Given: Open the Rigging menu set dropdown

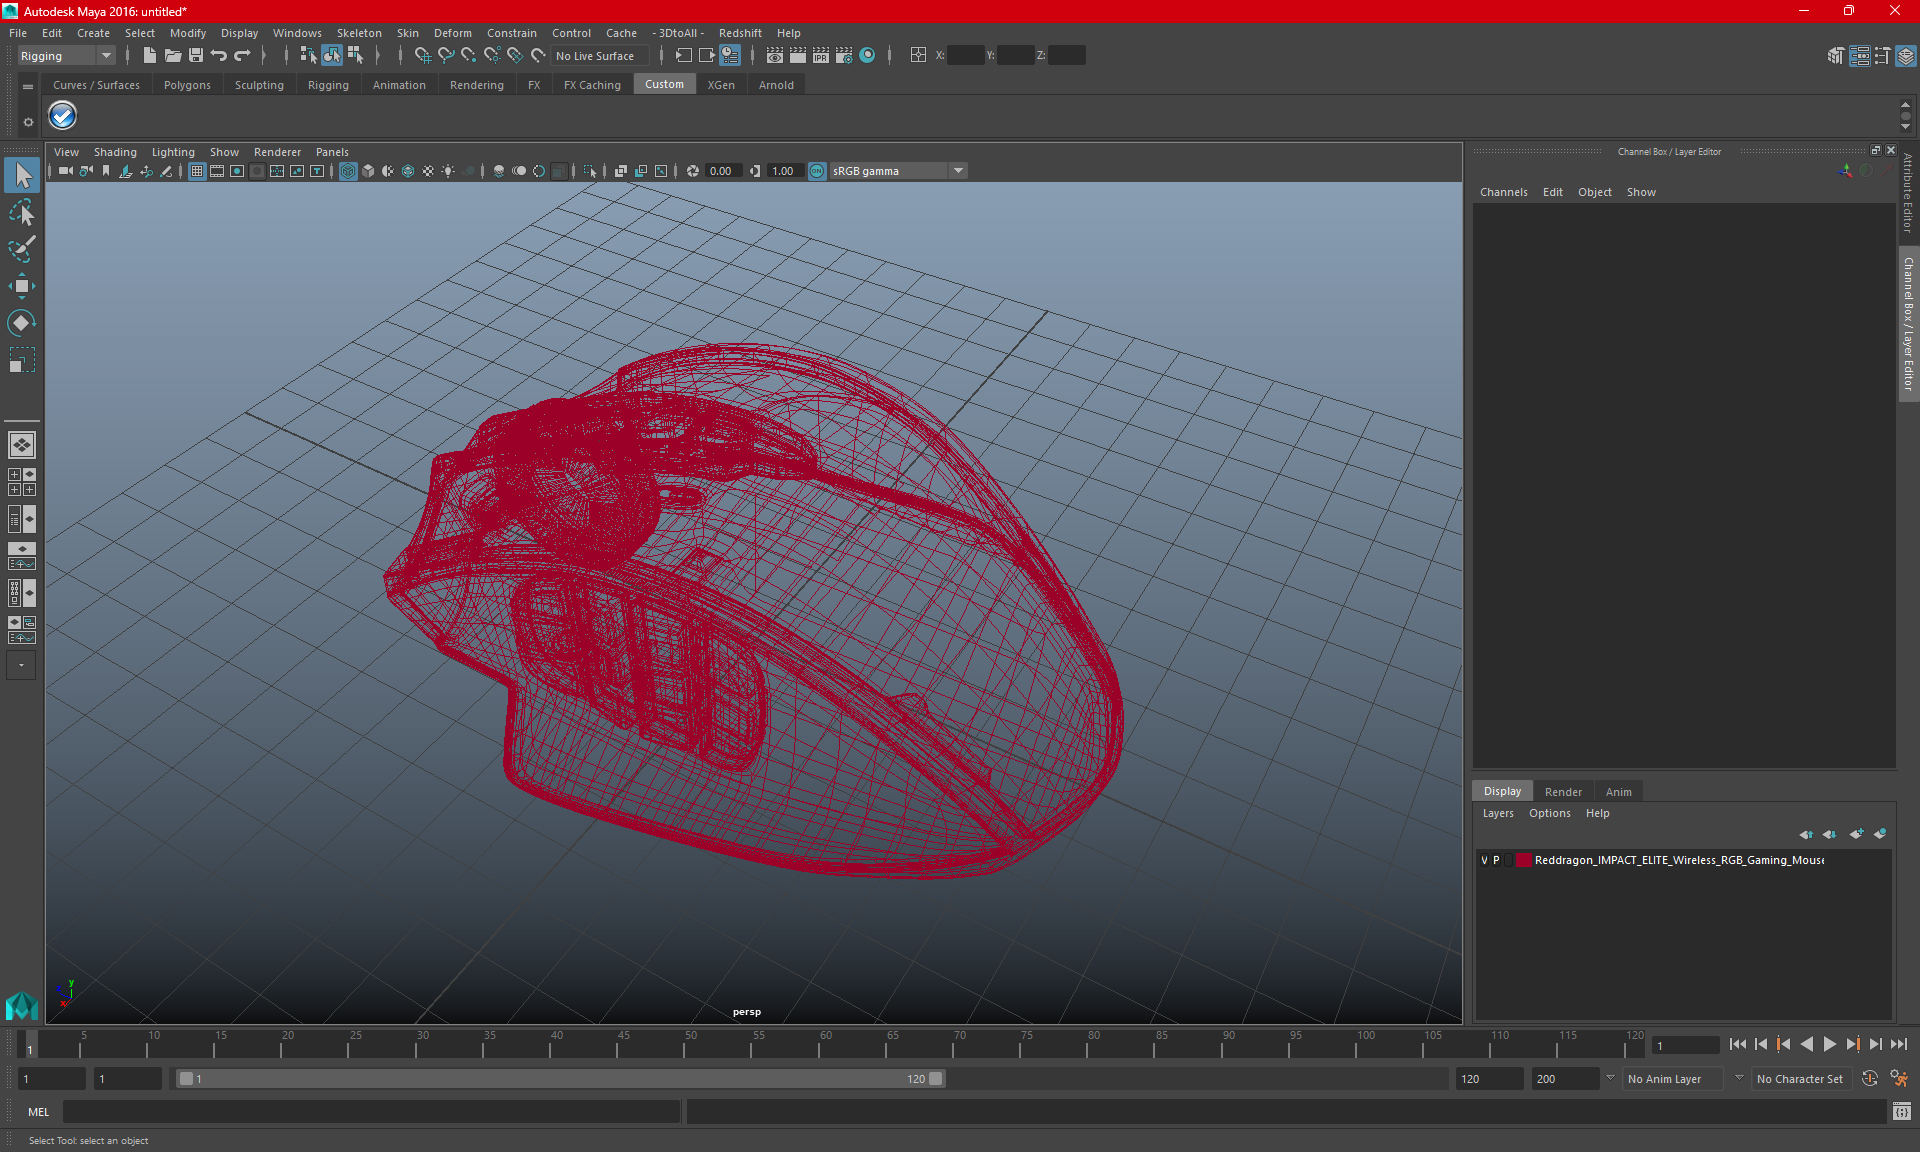Looking at the screenshot, I should [x=66, y=56].
